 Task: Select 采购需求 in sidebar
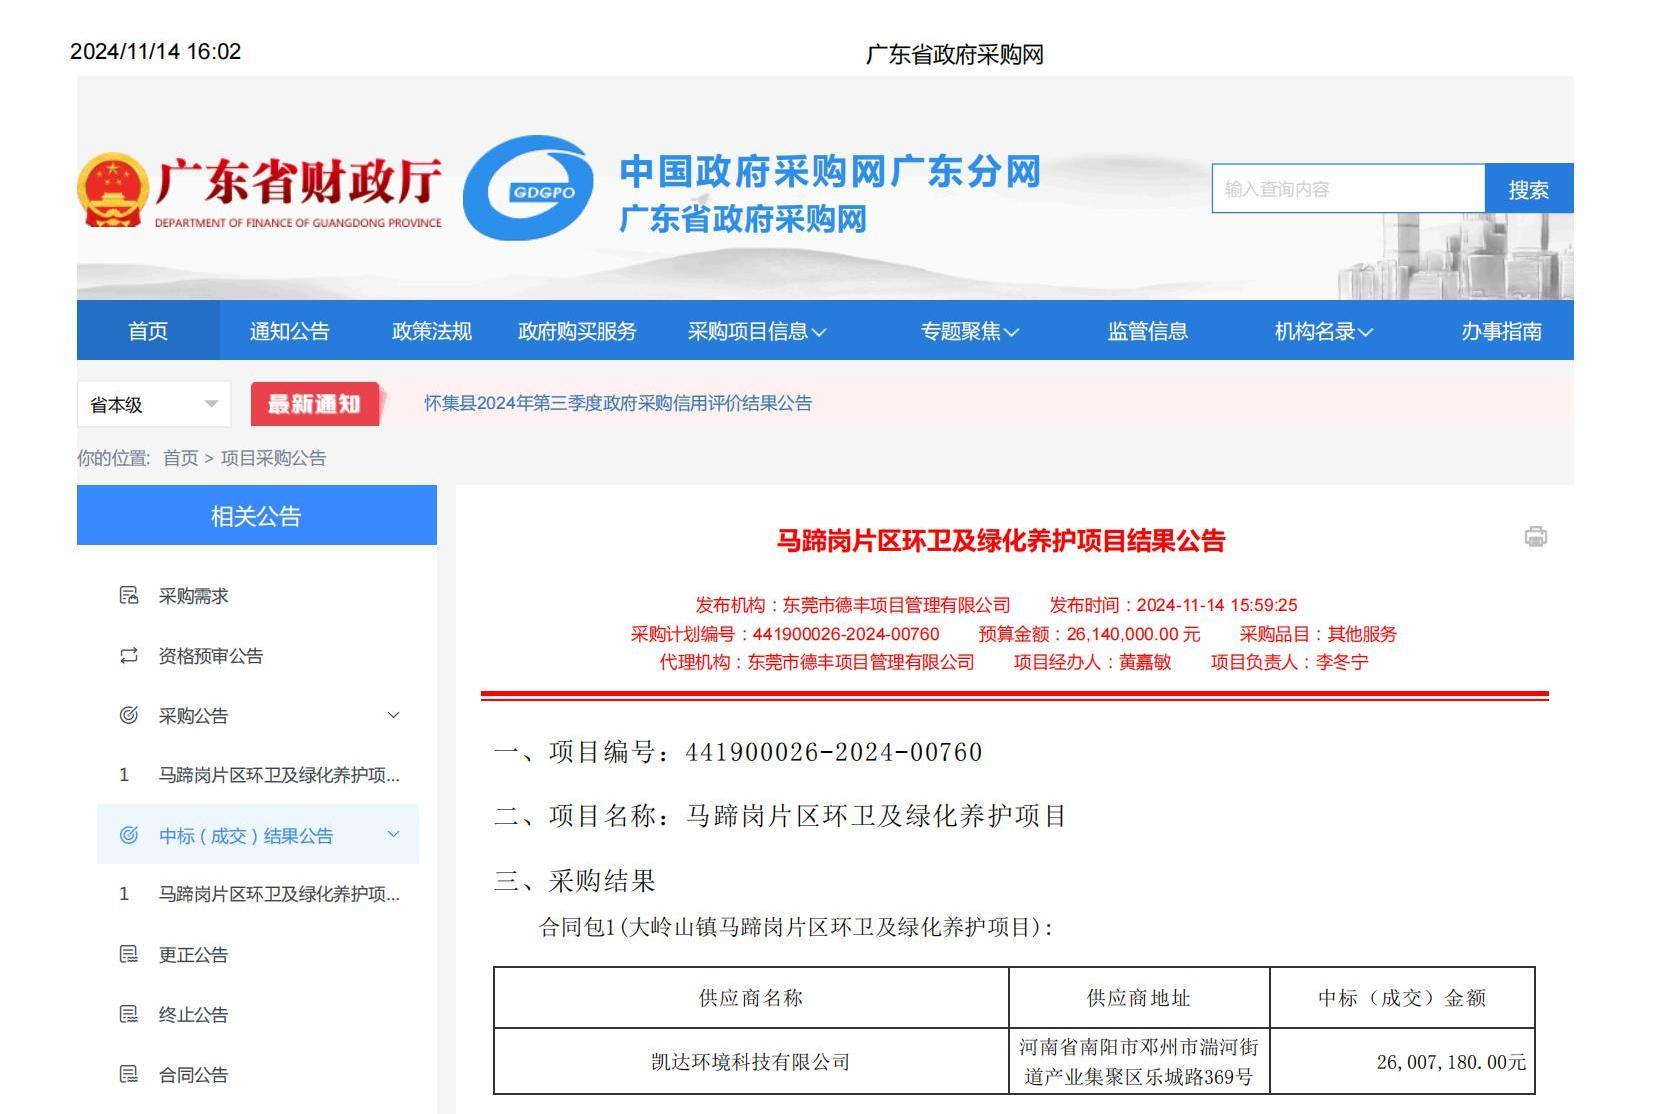[x=193, y=596]
